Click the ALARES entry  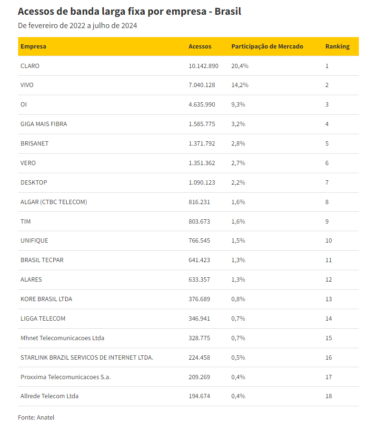pos(31,279)
